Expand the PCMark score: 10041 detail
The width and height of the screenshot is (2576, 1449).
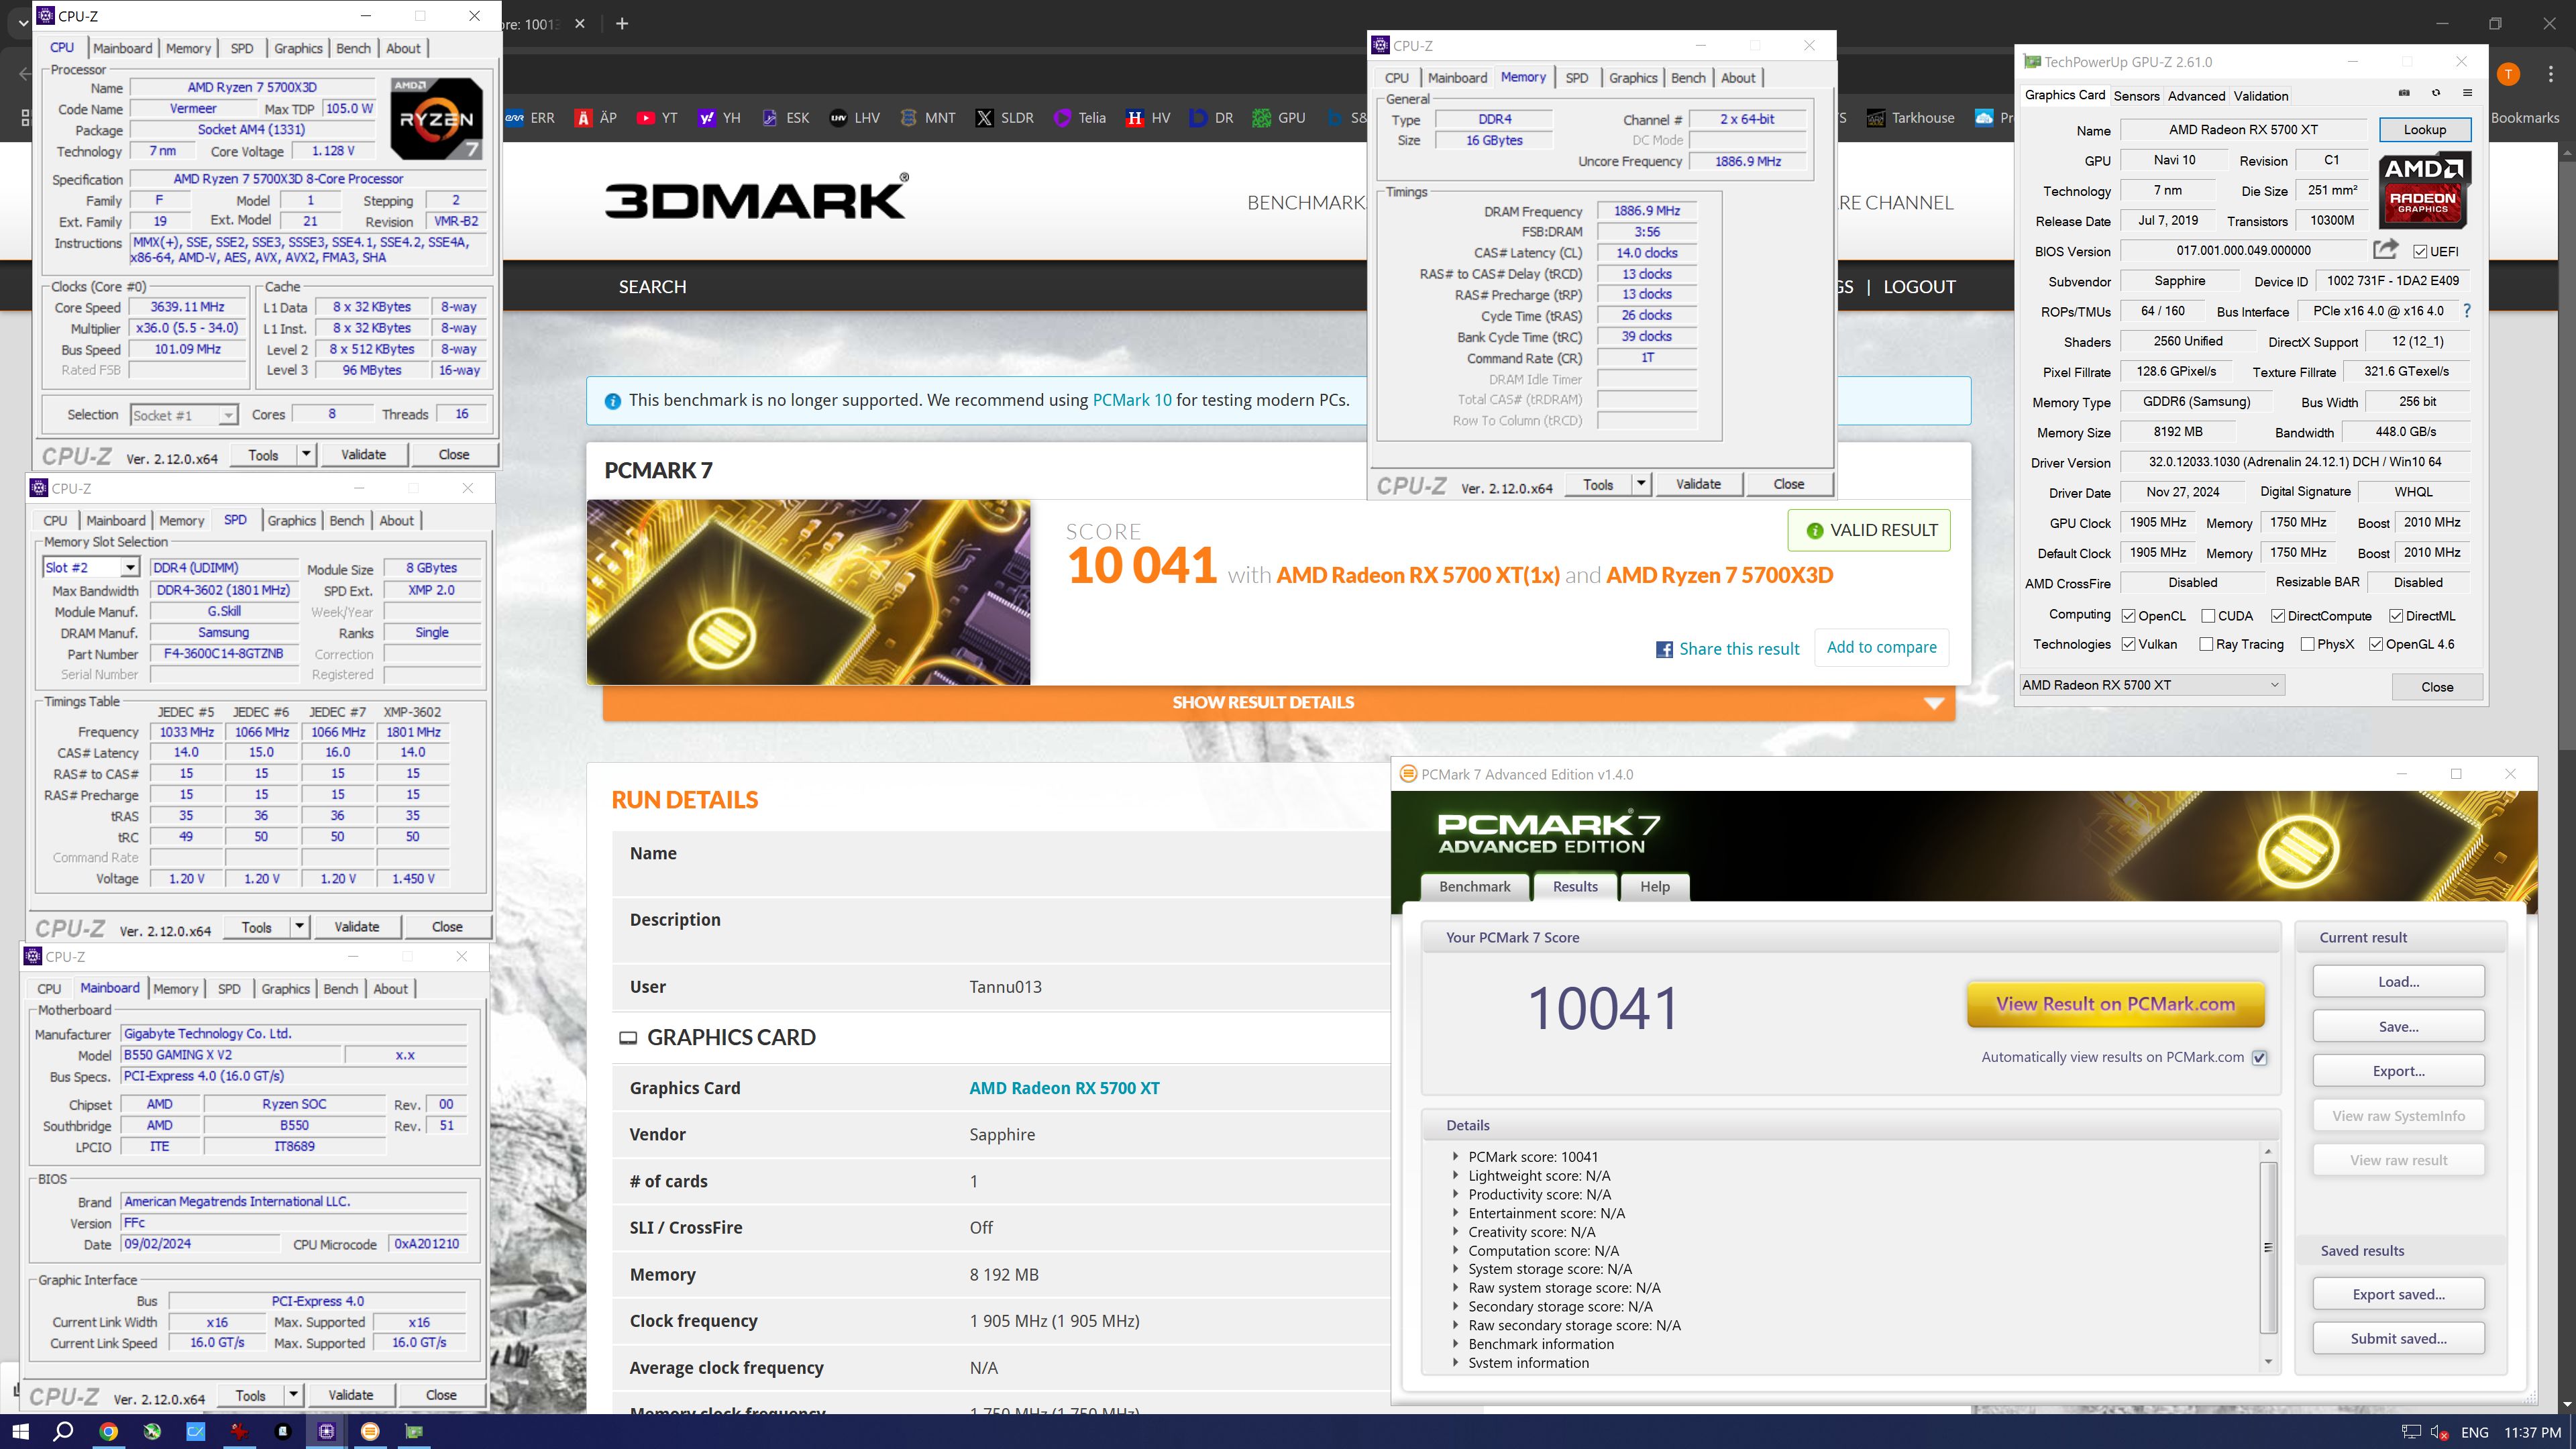point(1455,1157)
